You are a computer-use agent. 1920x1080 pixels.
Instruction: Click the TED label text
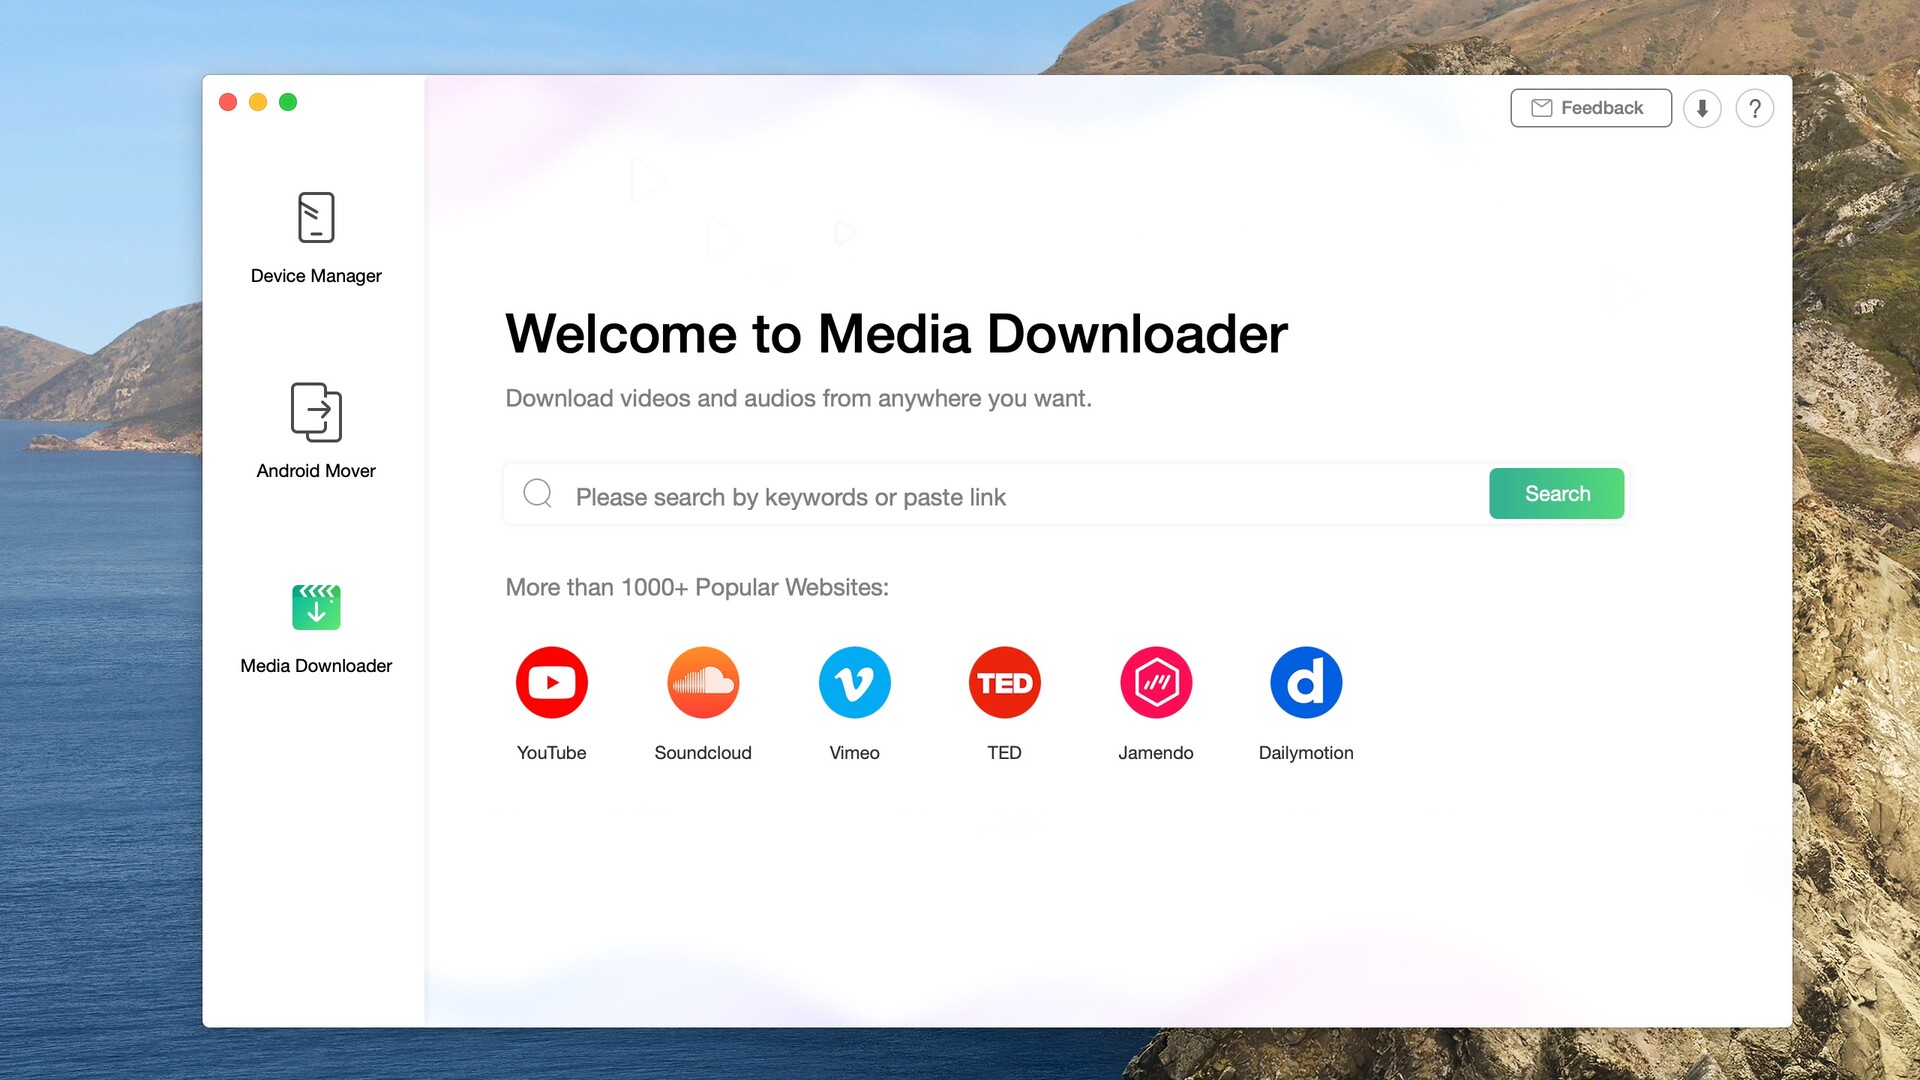pyautogui.click(x=1005, y=753)
